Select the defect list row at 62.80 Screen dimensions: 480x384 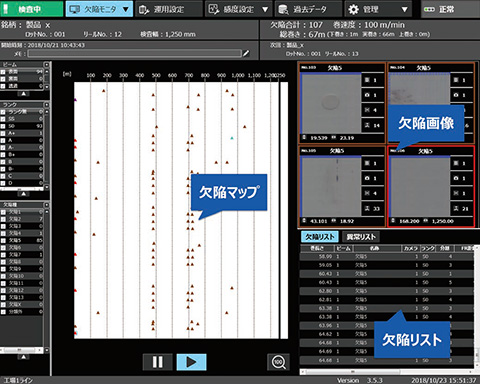pyautogui.click(x=387, y=291)
